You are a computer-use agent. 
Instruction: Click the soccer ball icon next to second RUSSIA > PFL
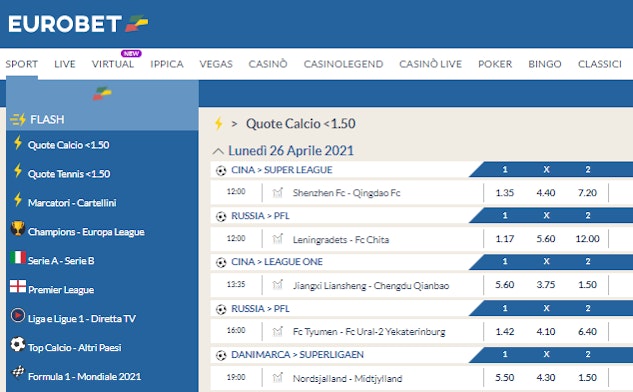coord(221,309)
